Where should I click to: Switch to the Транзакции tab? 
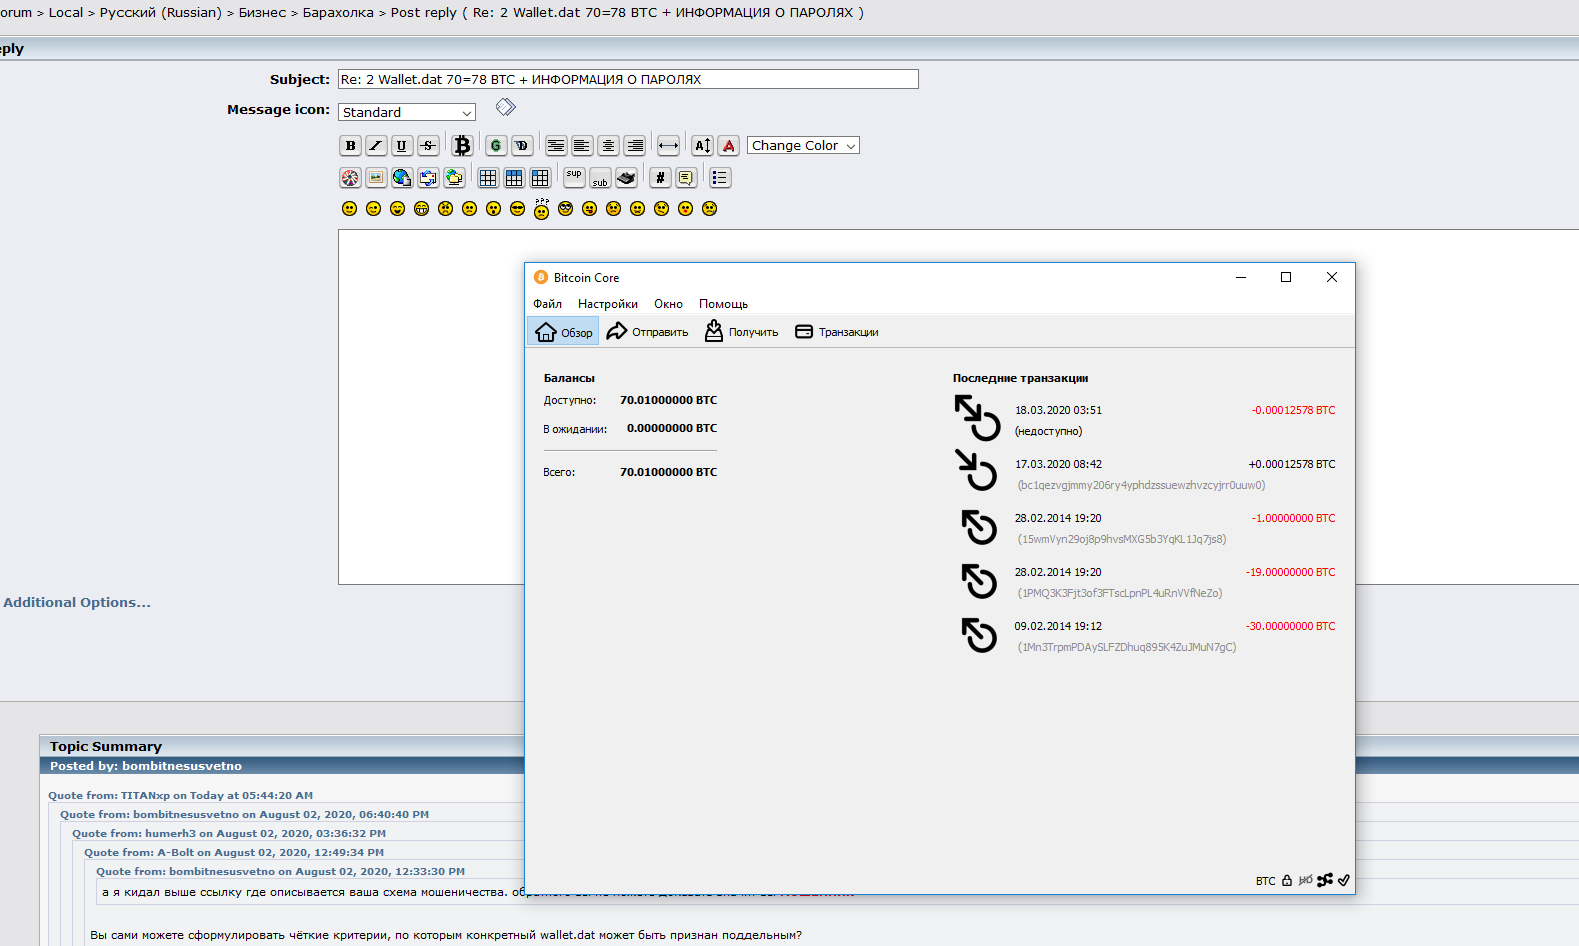(836, 332)
